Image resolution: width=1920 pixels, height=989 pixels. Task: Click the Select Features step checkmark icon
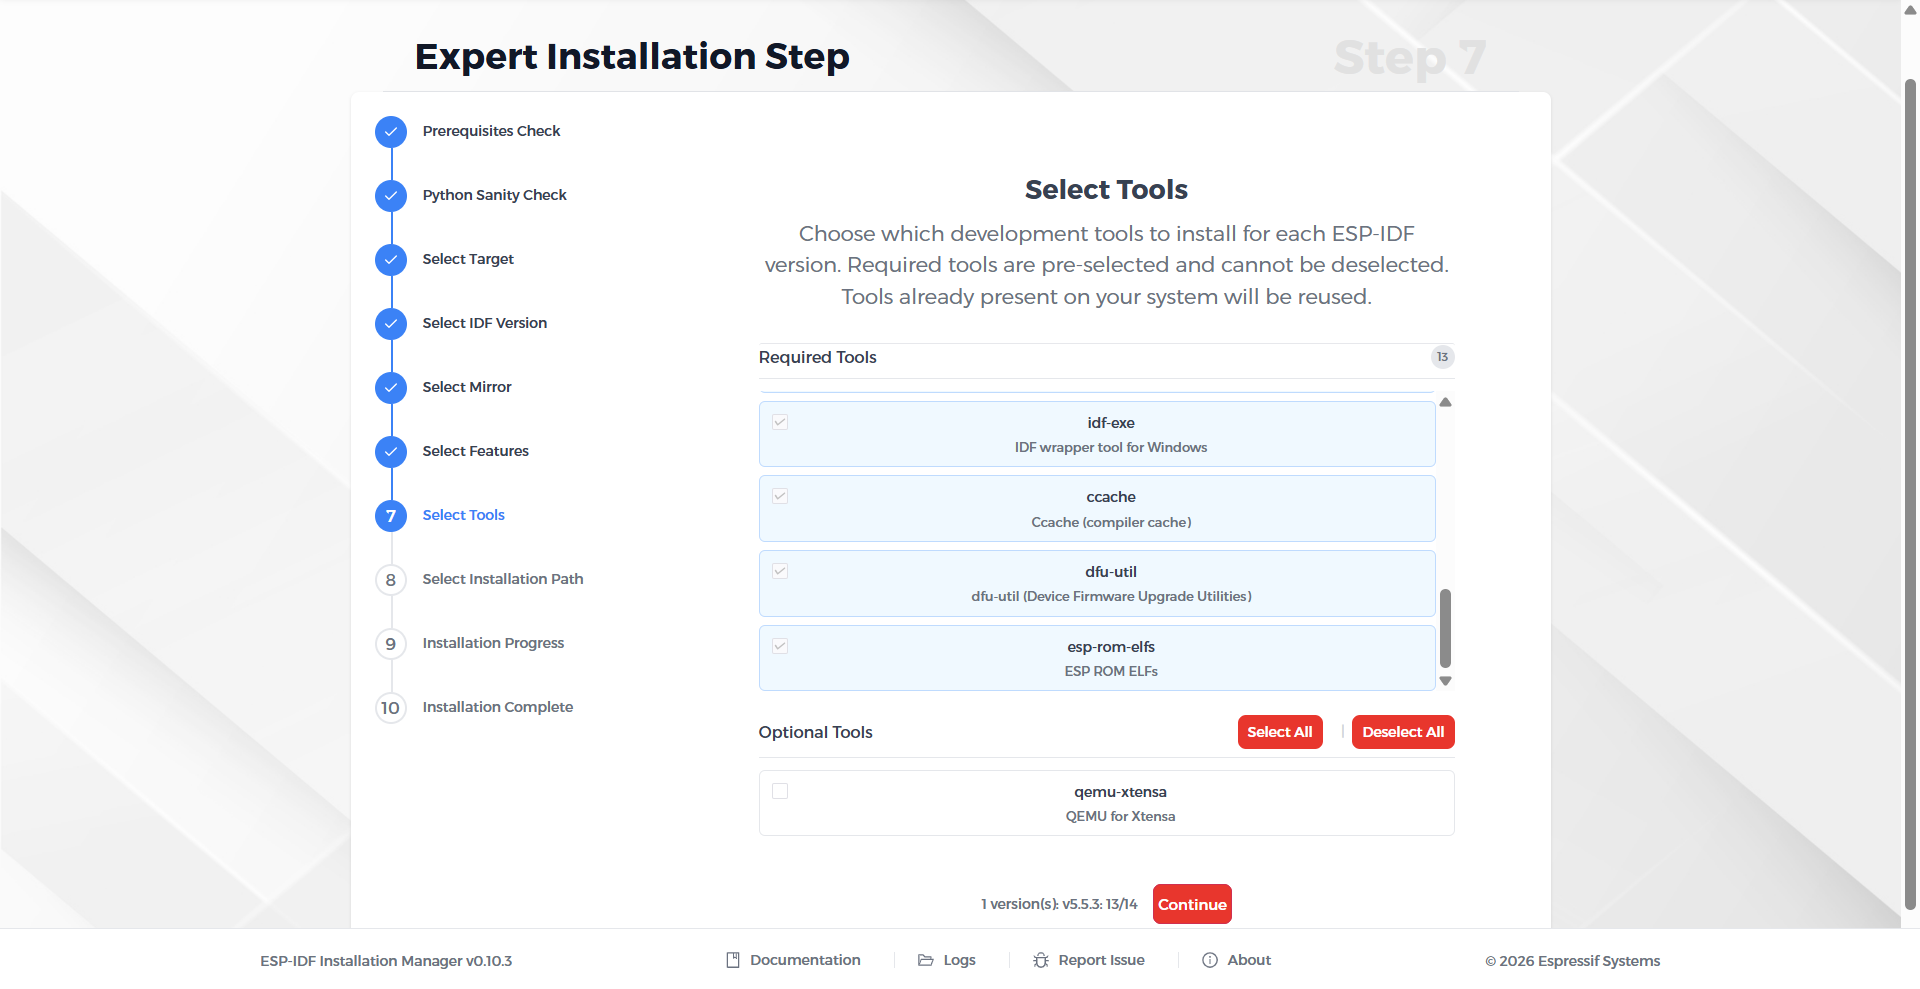391,451
